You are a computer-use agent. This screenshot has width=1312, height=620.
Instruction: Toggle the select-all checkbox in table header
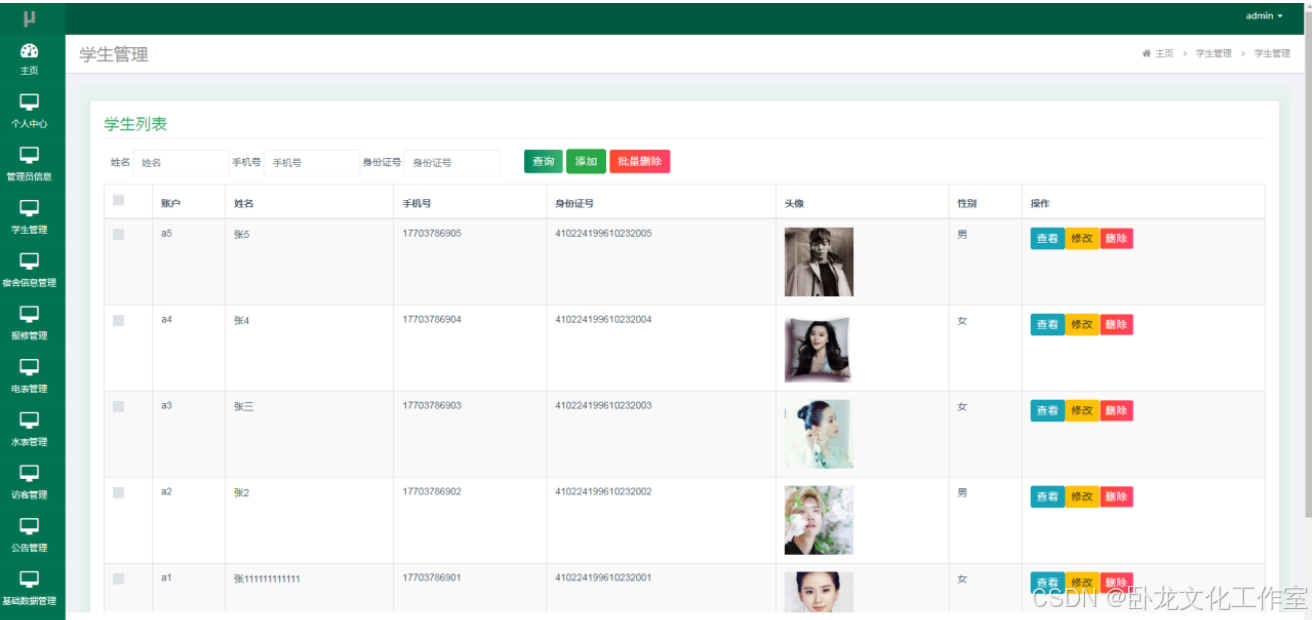118,200
